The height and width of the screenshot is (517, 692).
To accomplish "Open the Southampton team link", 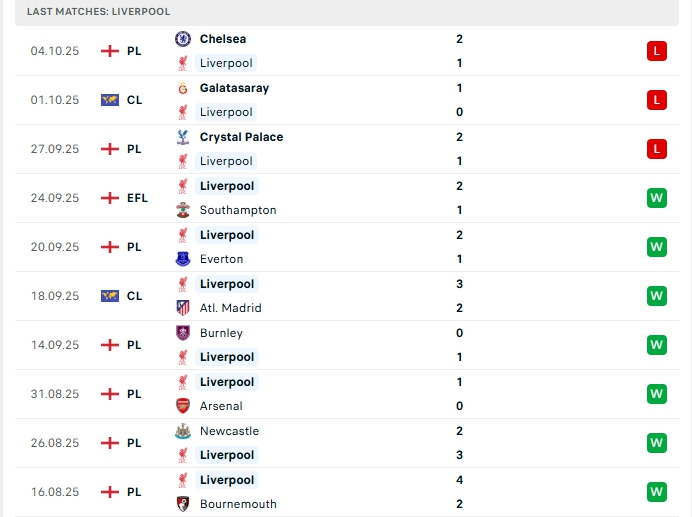I will click(238, 210).
